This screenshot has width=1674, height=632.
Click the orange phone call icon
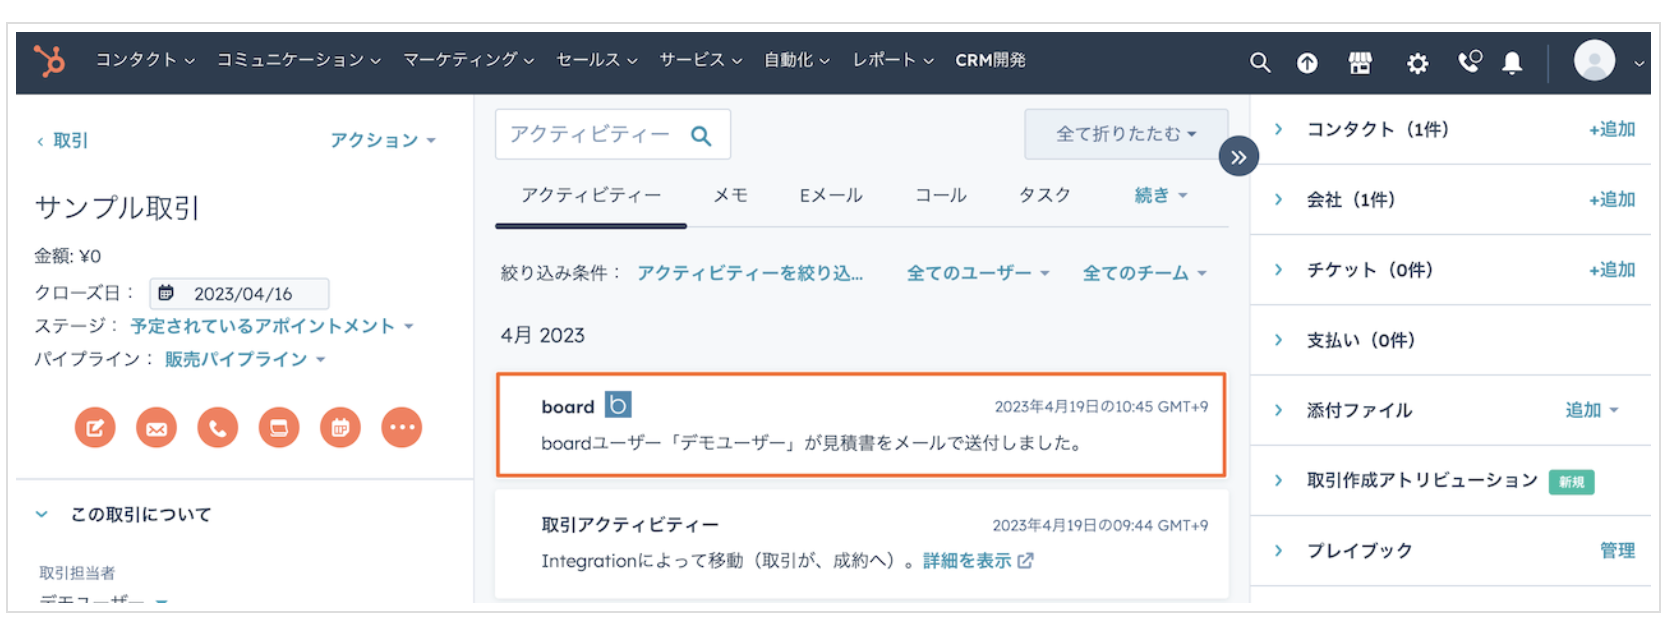point(218,428)
